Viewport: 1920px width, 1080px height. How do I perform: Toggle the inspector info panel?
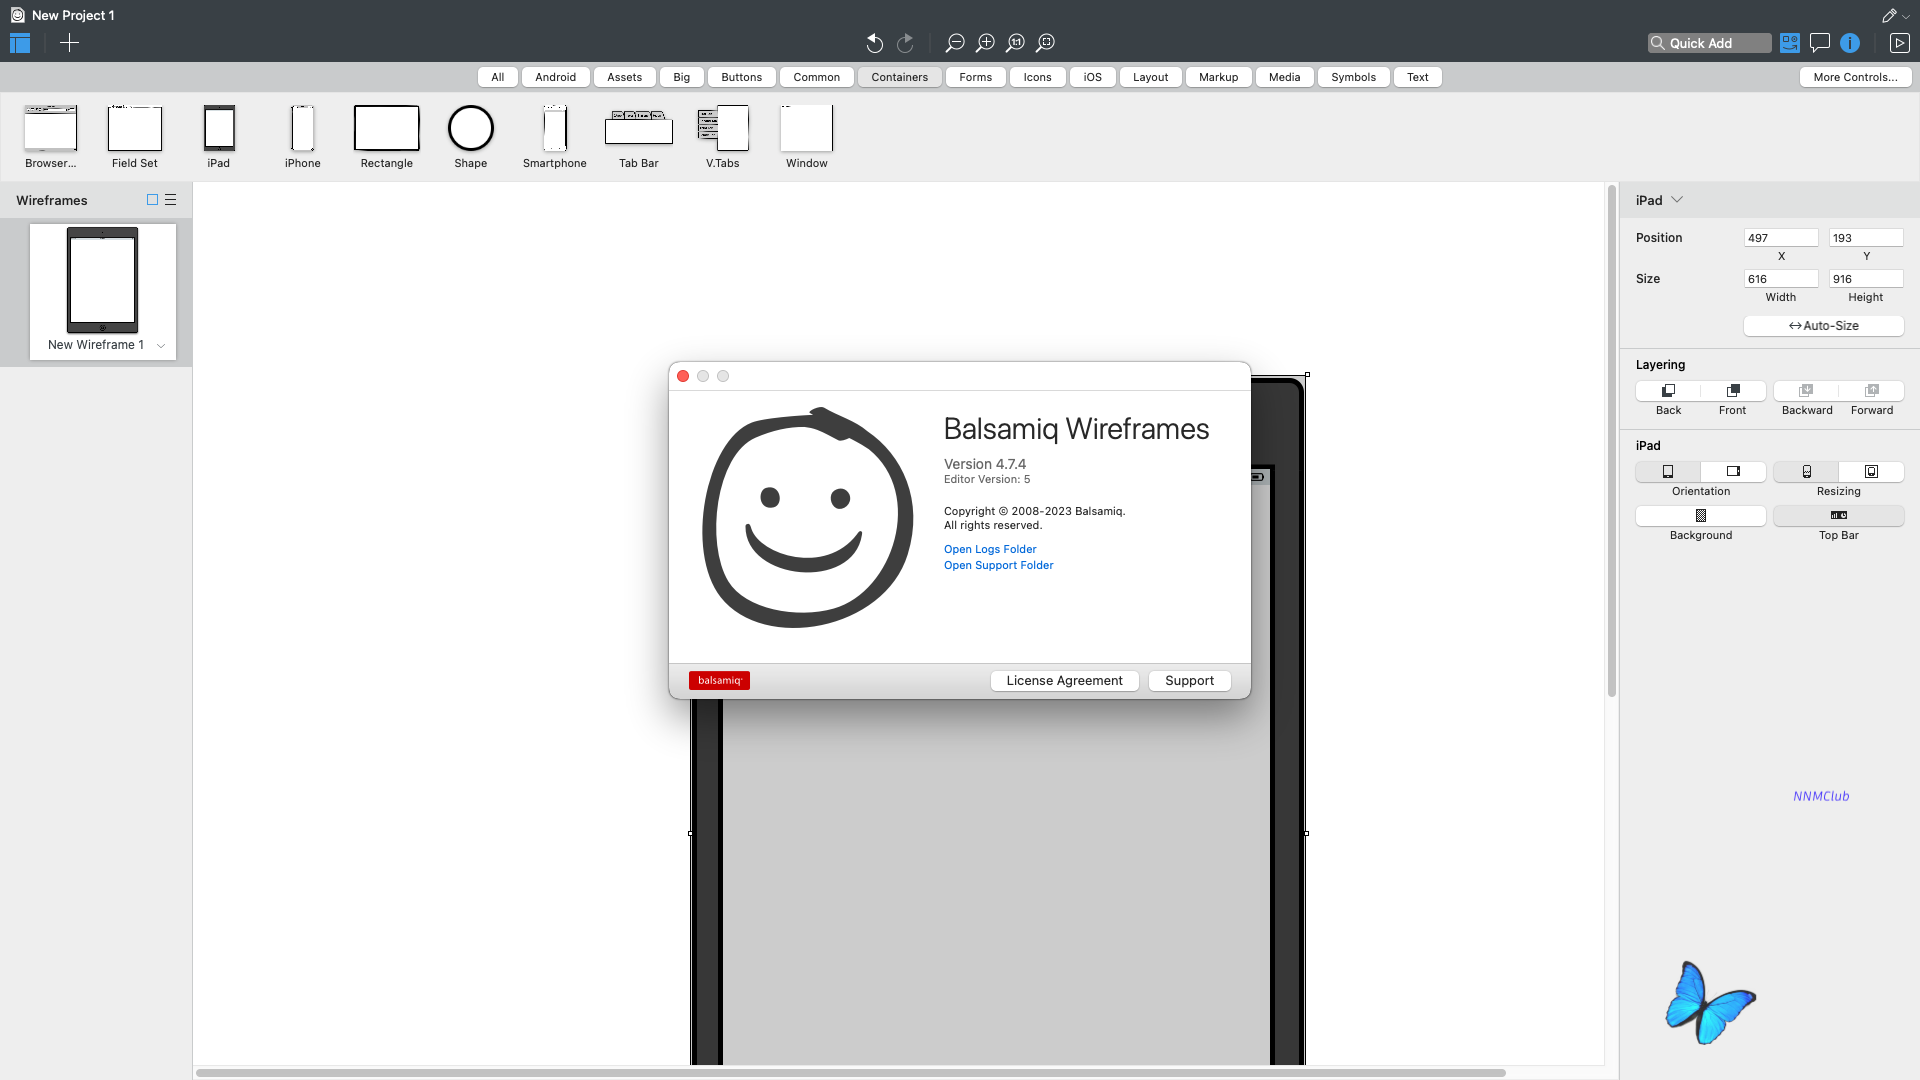coord(1850,43)
